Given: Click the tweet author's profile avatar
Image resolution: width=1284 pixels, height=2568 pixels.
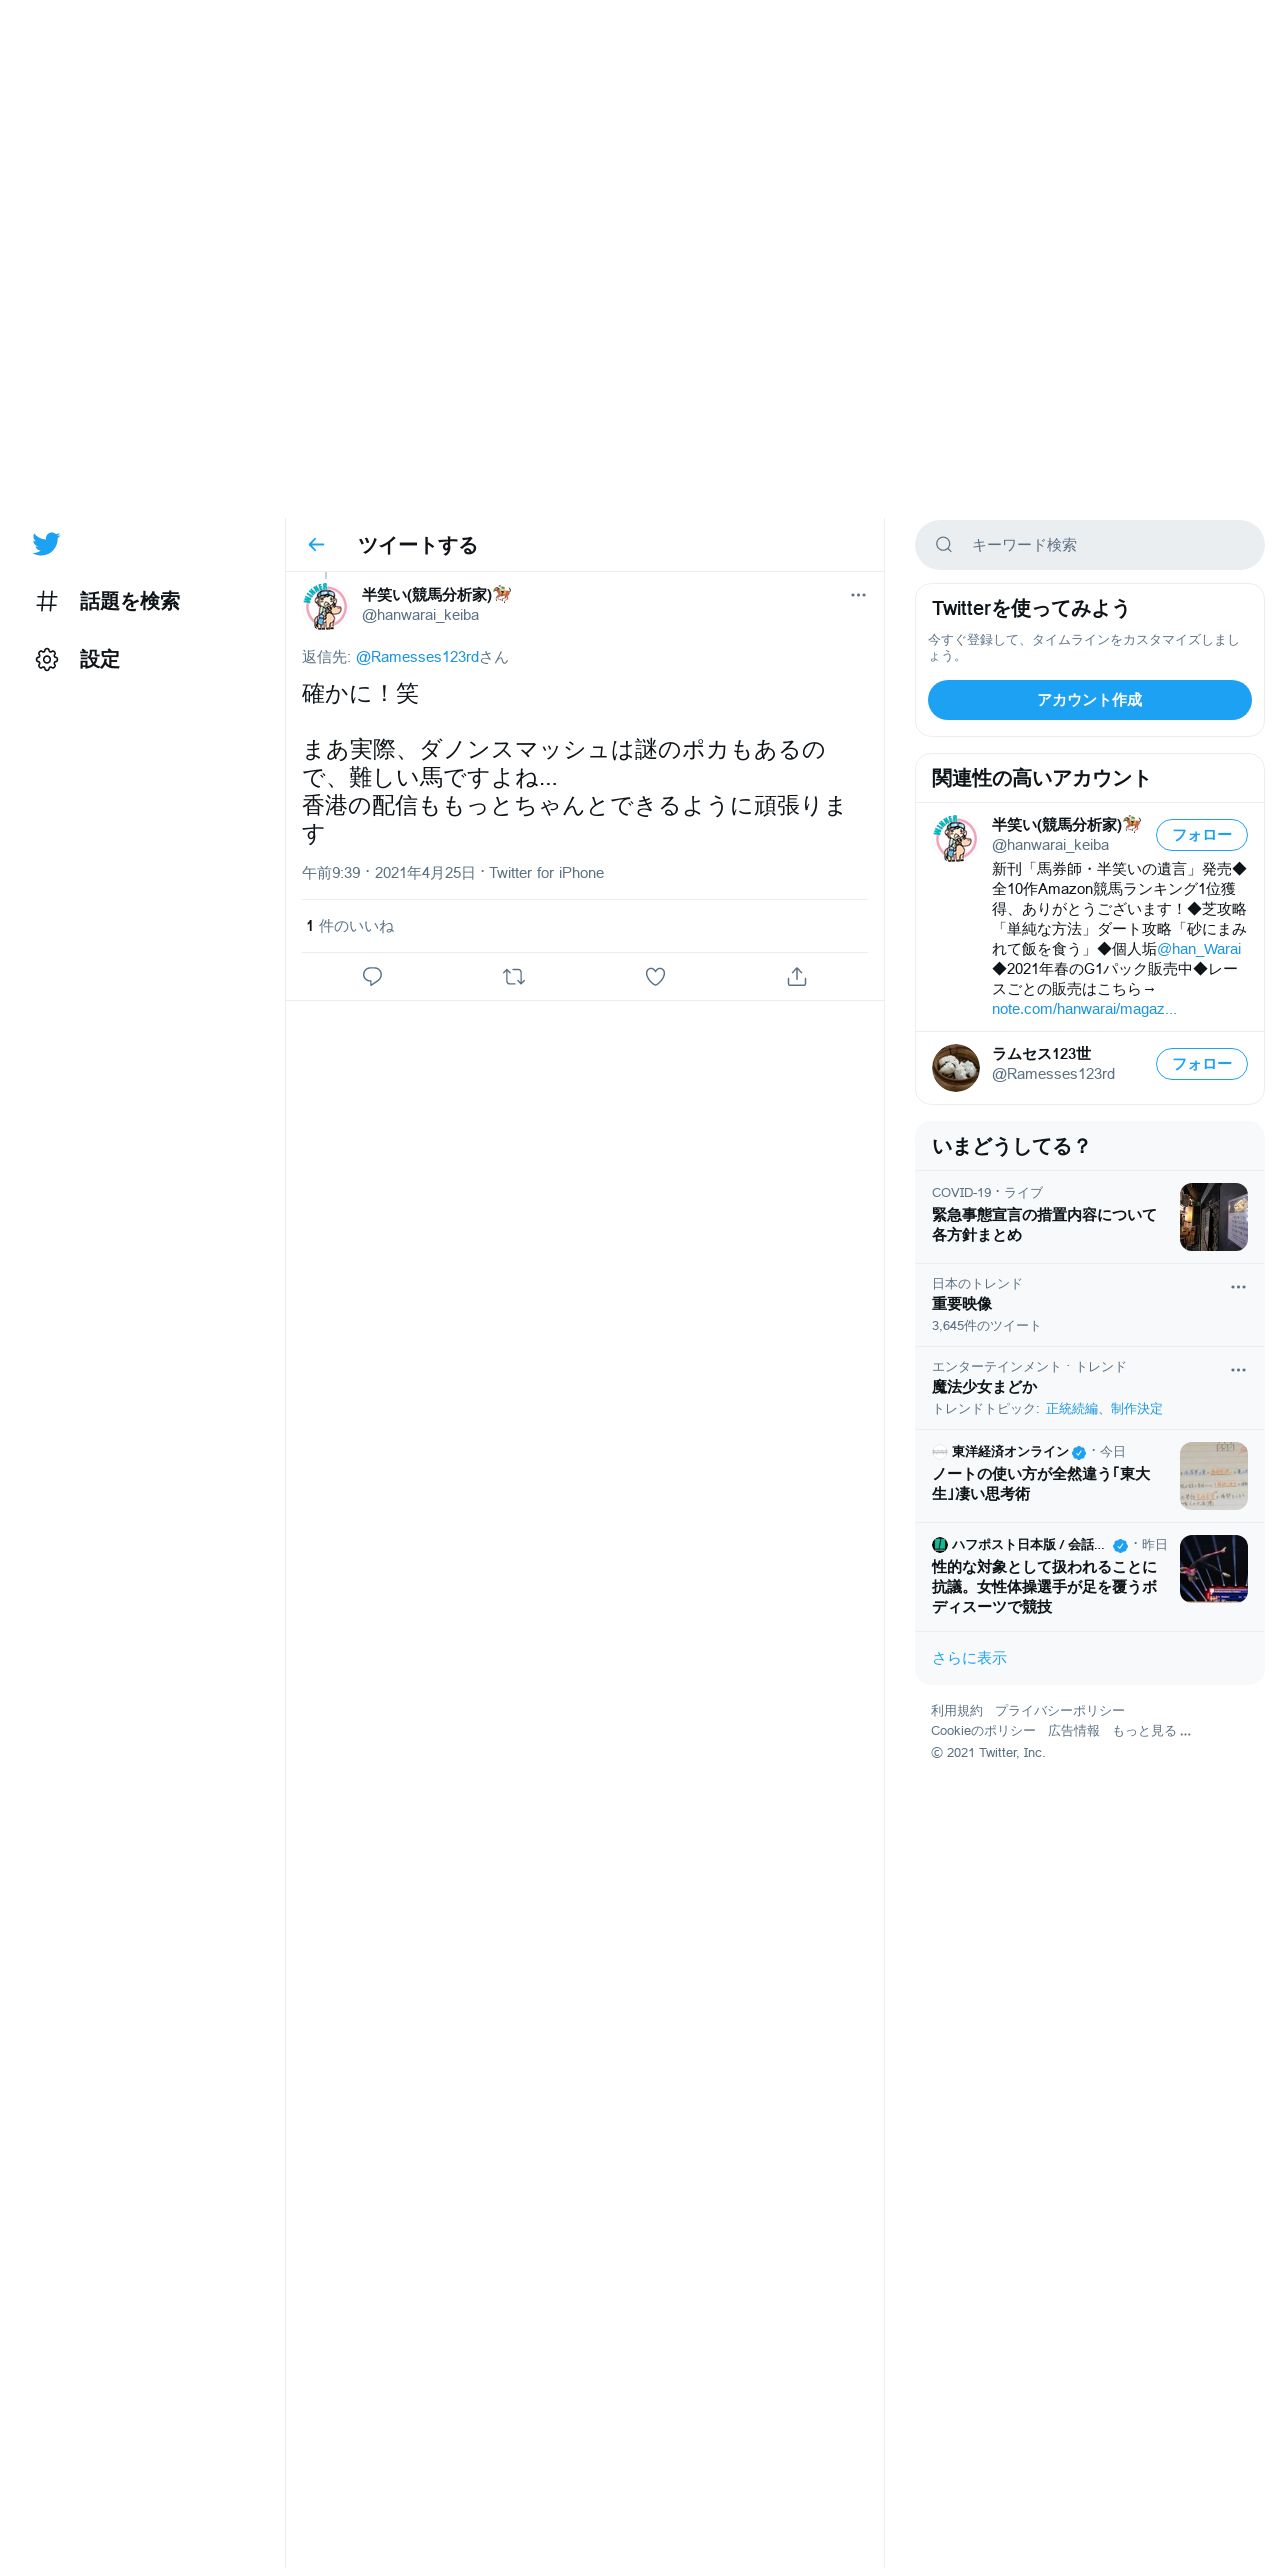Looking at the screenshot, I should coord(325,607).
